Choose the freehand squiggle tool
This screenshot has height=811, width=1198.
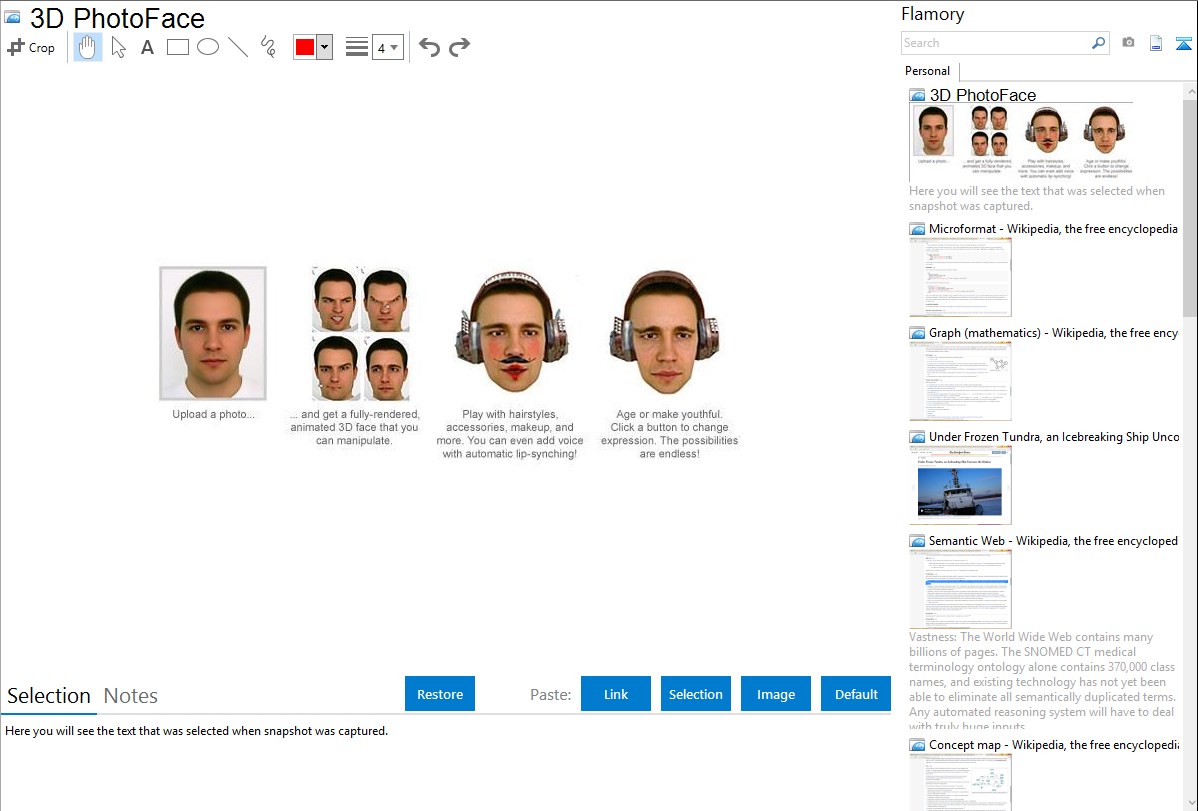point(268,47)
